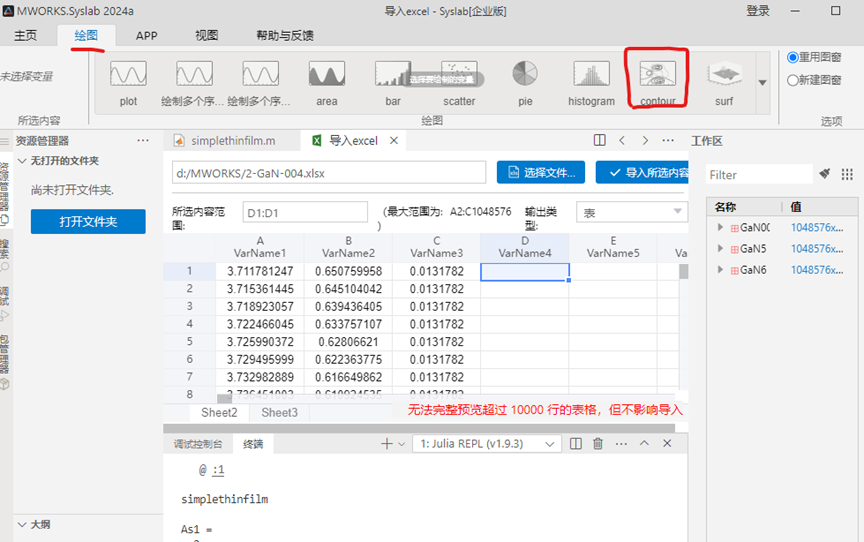
Task: Select column A VarName1 header
Action: pos(260,247)
